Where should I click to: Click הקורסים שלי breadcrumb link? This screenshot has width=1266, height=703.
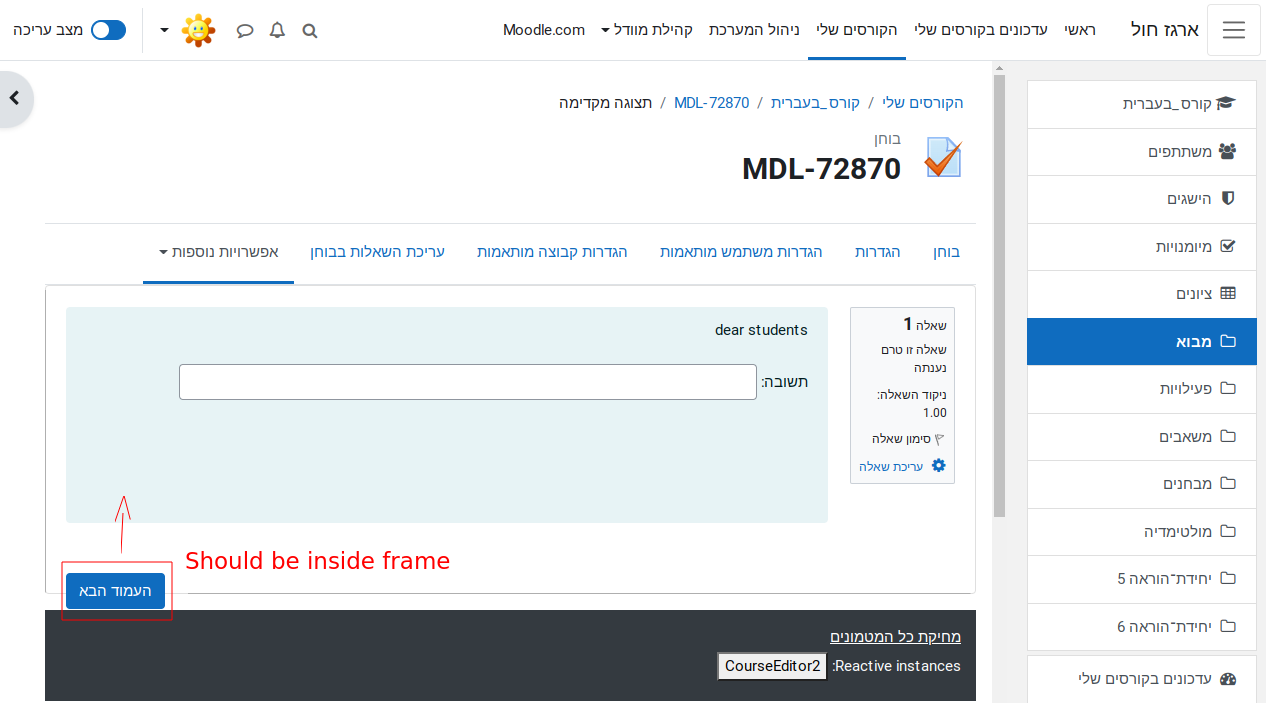click(922, 102)
